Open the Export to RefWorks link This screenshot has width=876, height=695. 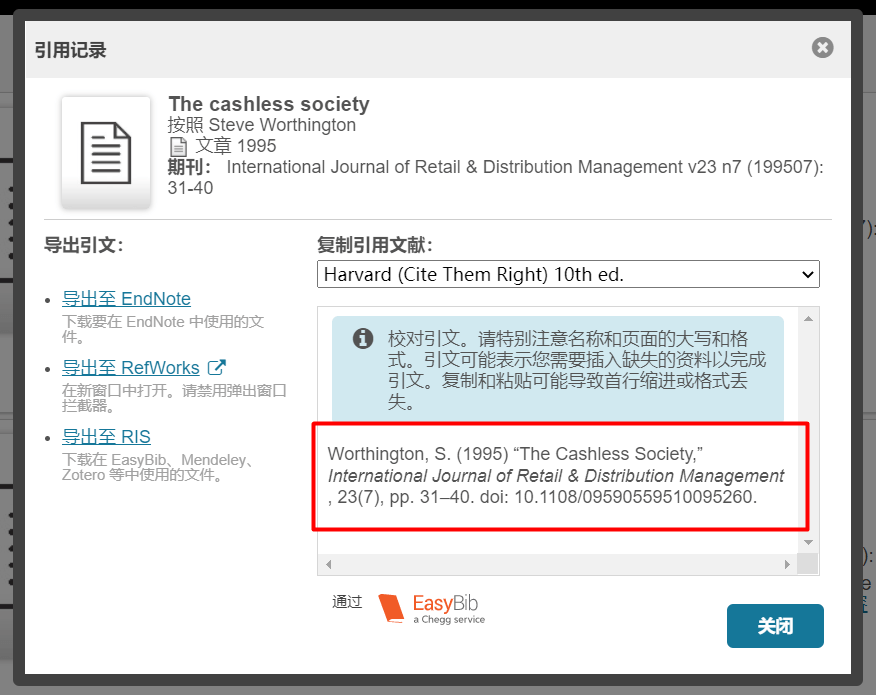pyautogui.click(x=131, y=368)
